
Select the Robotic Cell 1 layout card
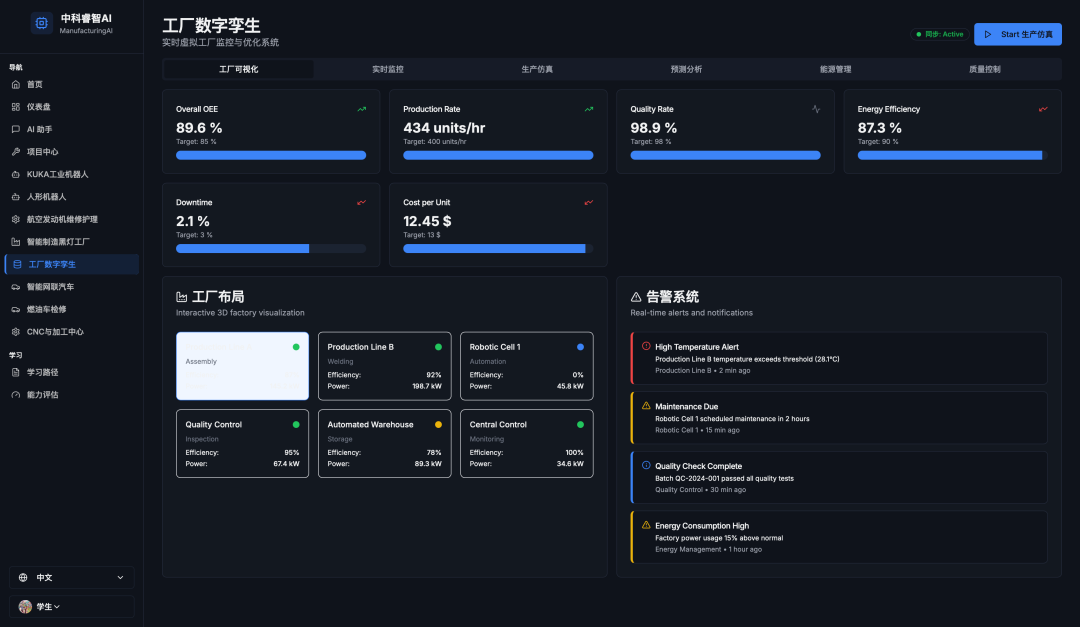pos(526,366)
